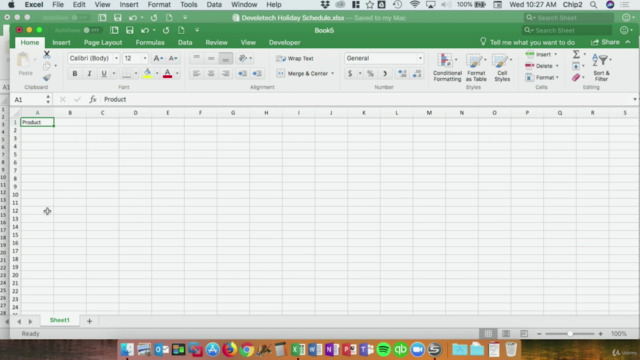640x360 pixels.
Task: Open Spotify from the Dock
Action: tap(383, 349)
